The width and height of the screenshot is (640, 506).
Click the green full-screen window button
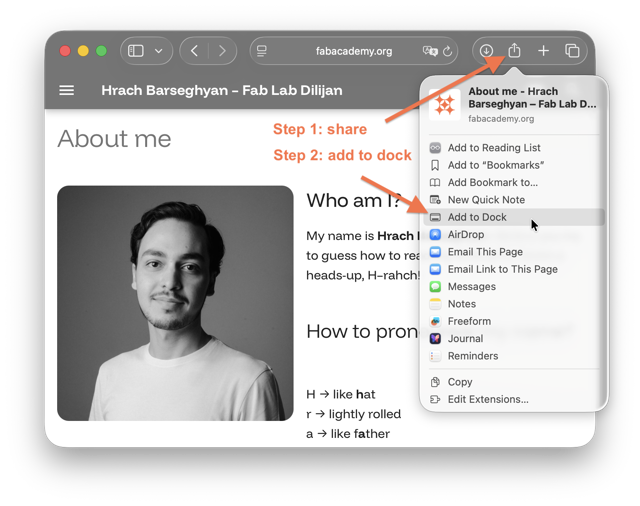[x=101, y=51]
